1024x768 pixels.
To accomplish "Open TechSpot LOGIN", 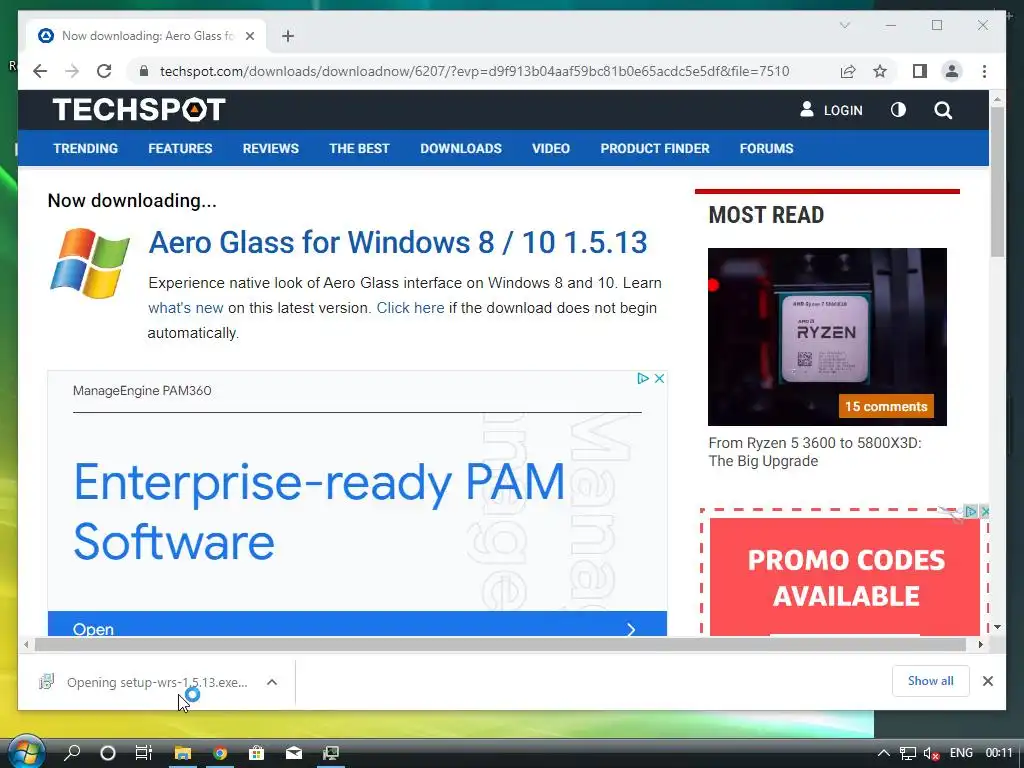I will click(831, 110).
